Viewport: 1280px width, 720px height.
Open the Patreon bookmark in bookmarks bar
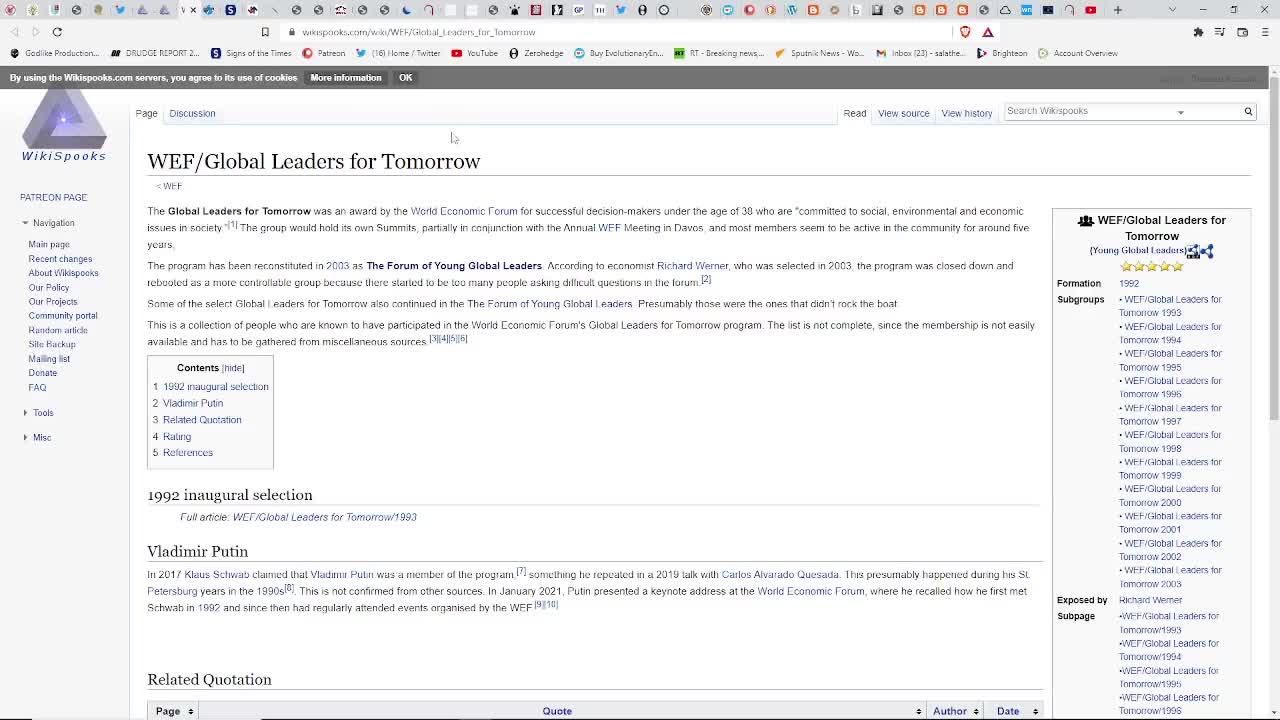click(x=324, y=53)
